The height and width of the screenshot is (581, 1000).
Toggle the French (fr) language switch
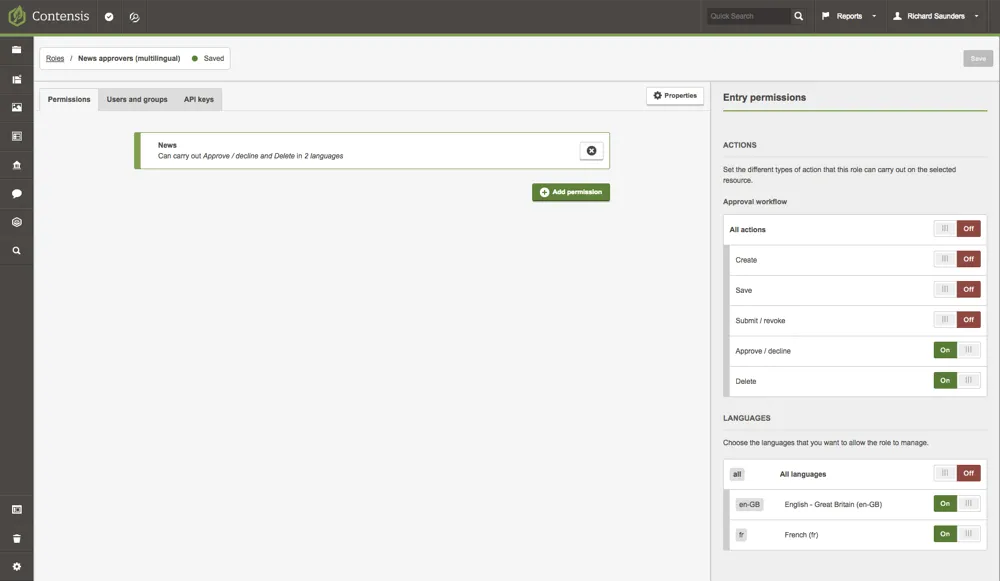(957, 534)
